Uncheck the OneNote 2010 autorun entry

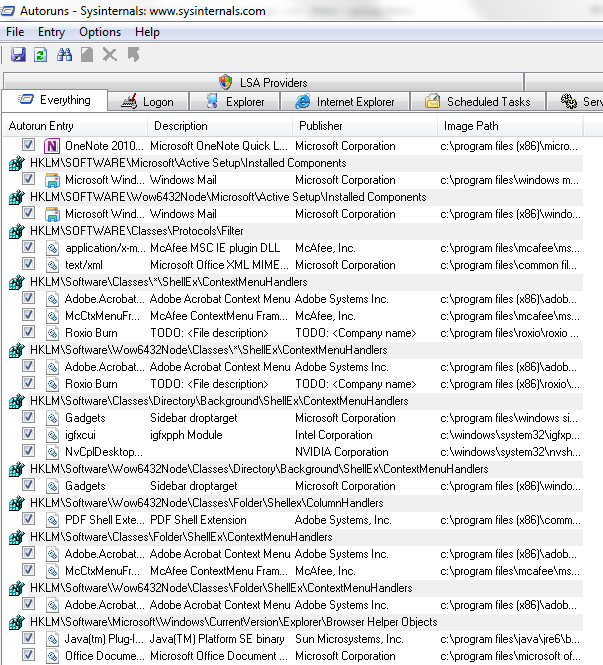click(x=28, y=145)
